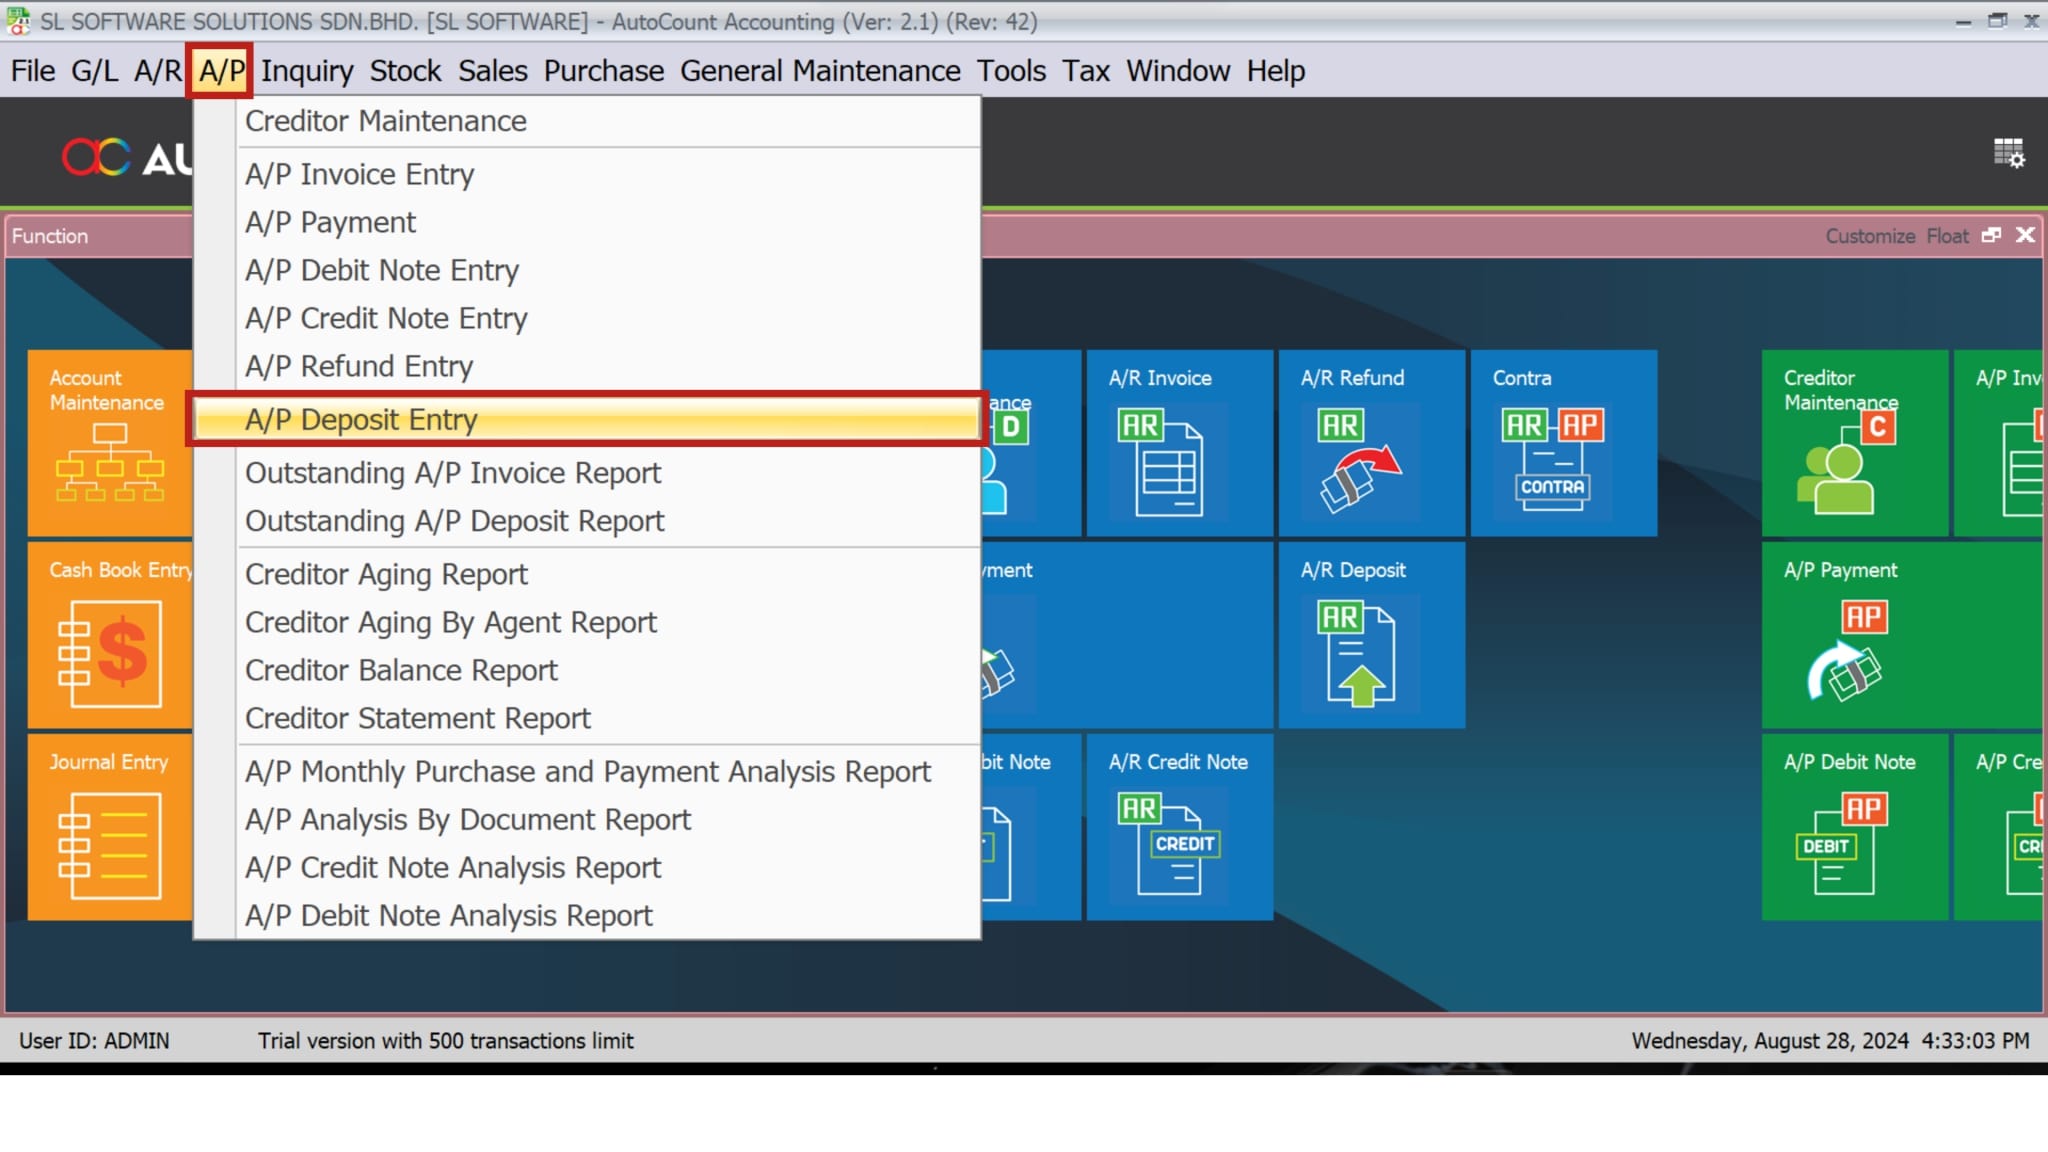Expand the General Maintenance menu
2048x1152 pixels.
[x=820, y=71]
